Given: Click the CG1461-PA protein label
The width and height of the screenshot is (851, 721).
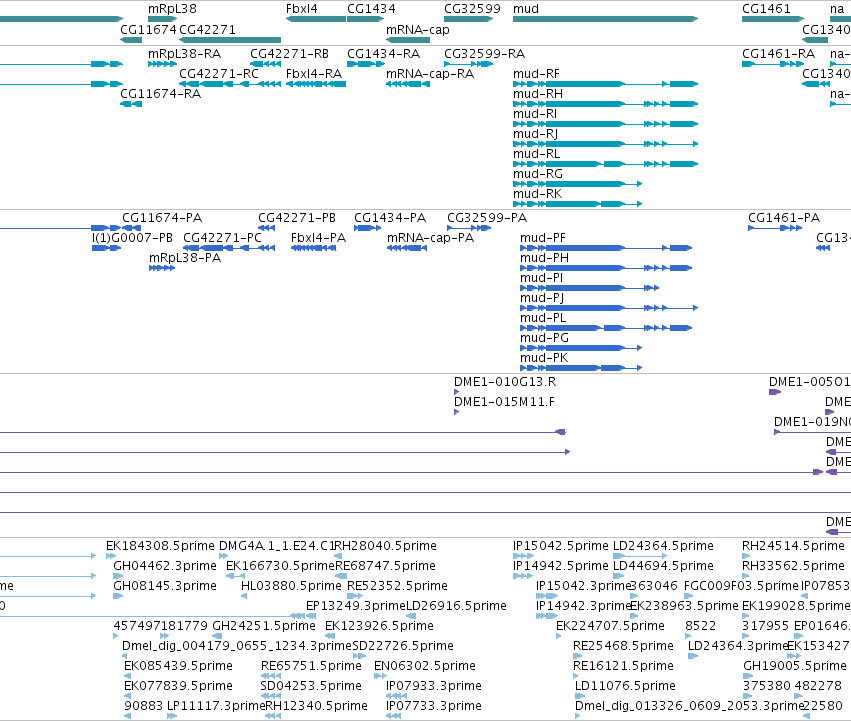Looking at the screenshot, I should 784,218.
